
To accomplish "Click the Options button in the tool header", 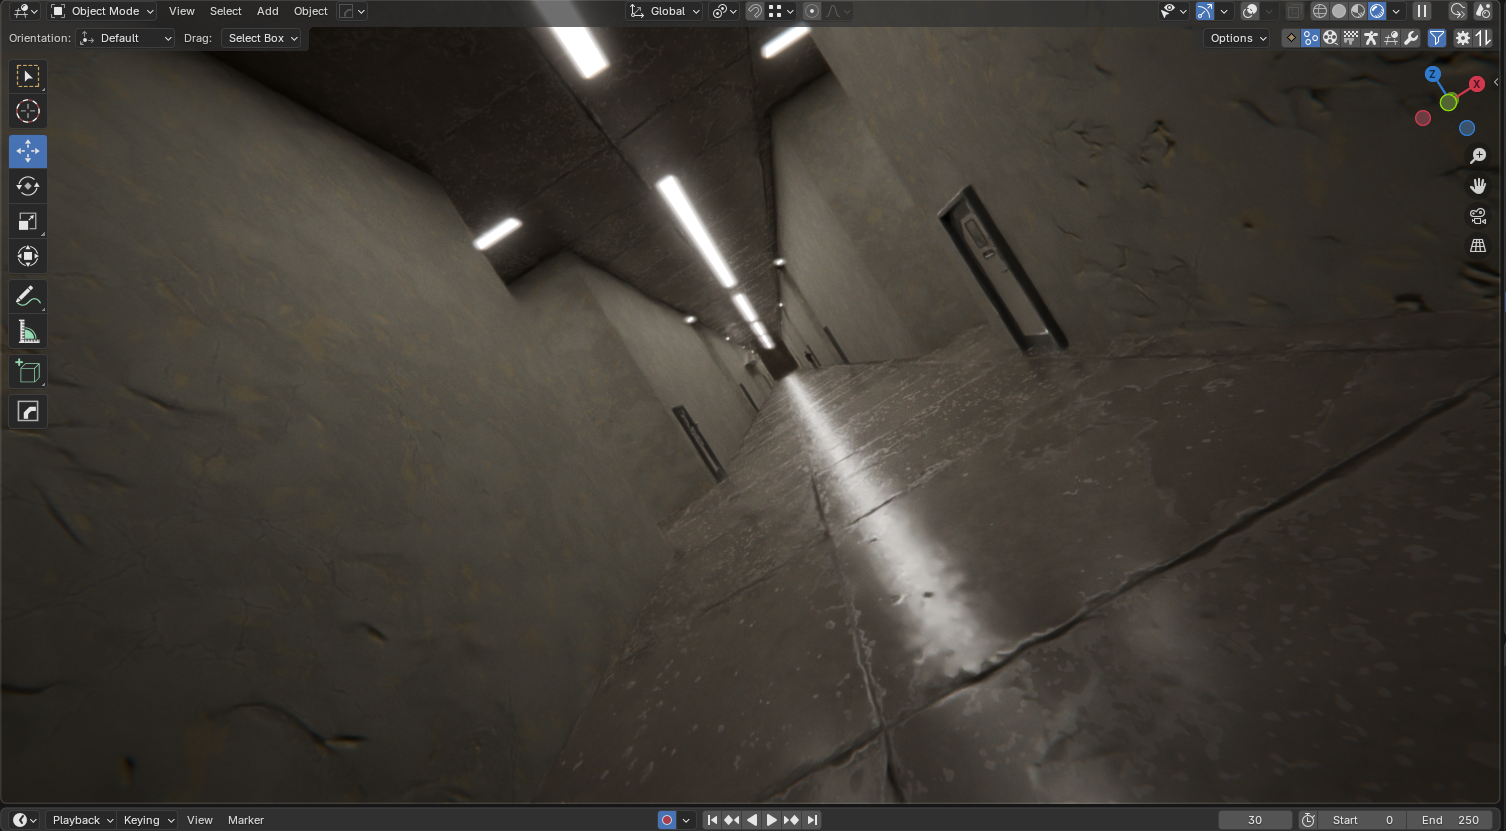I will [1236, 38].
